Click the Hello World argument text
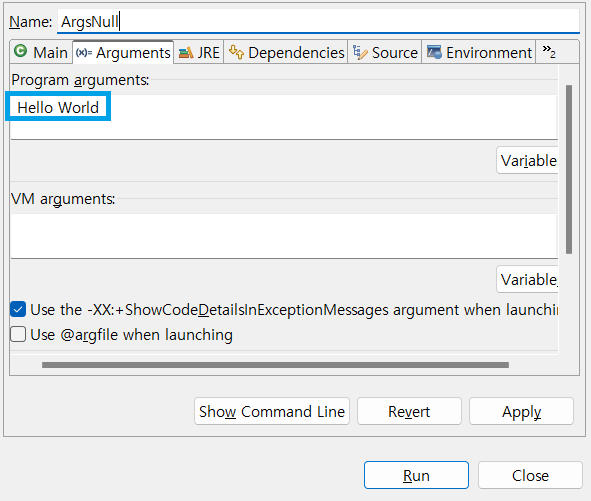Image resolution: width=591 pixels, height=501 pixels. pos(58,108)
